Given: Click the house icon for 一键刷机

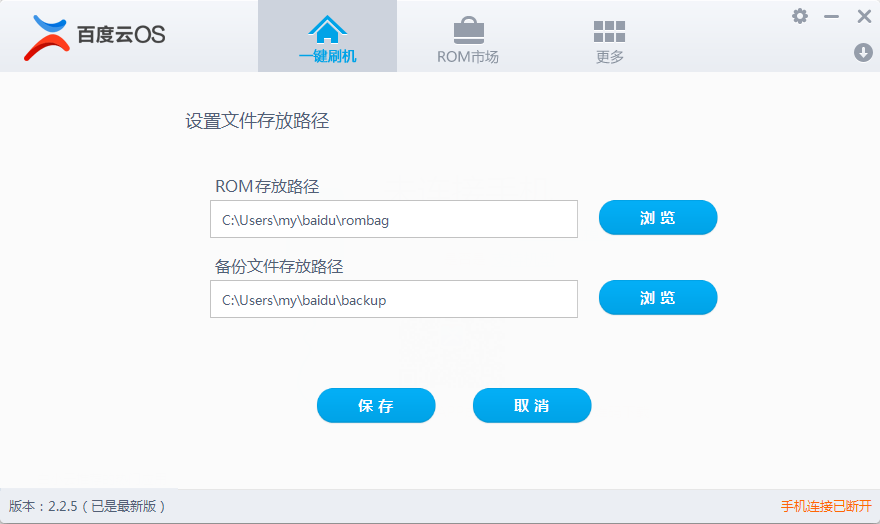Looking at the screenshot, I should (327, 27).
